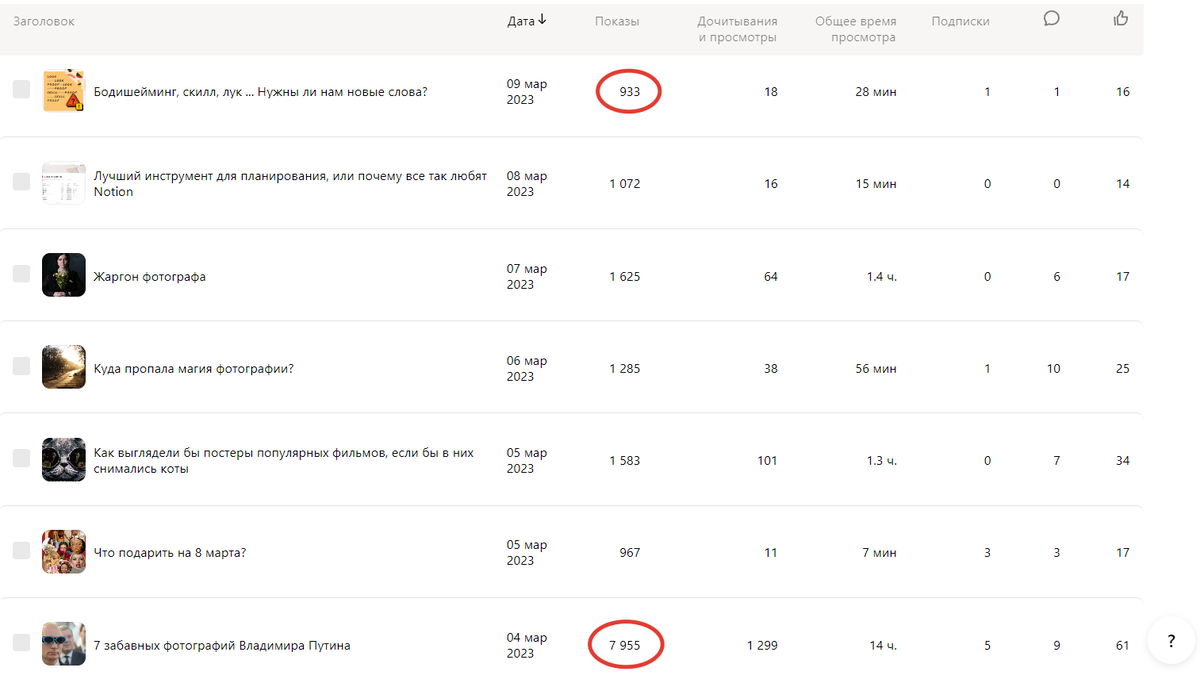Click the view time 1.4 ч.
Screen dimensions: 1200x679
pyautogui.click(x=882, y=276)
